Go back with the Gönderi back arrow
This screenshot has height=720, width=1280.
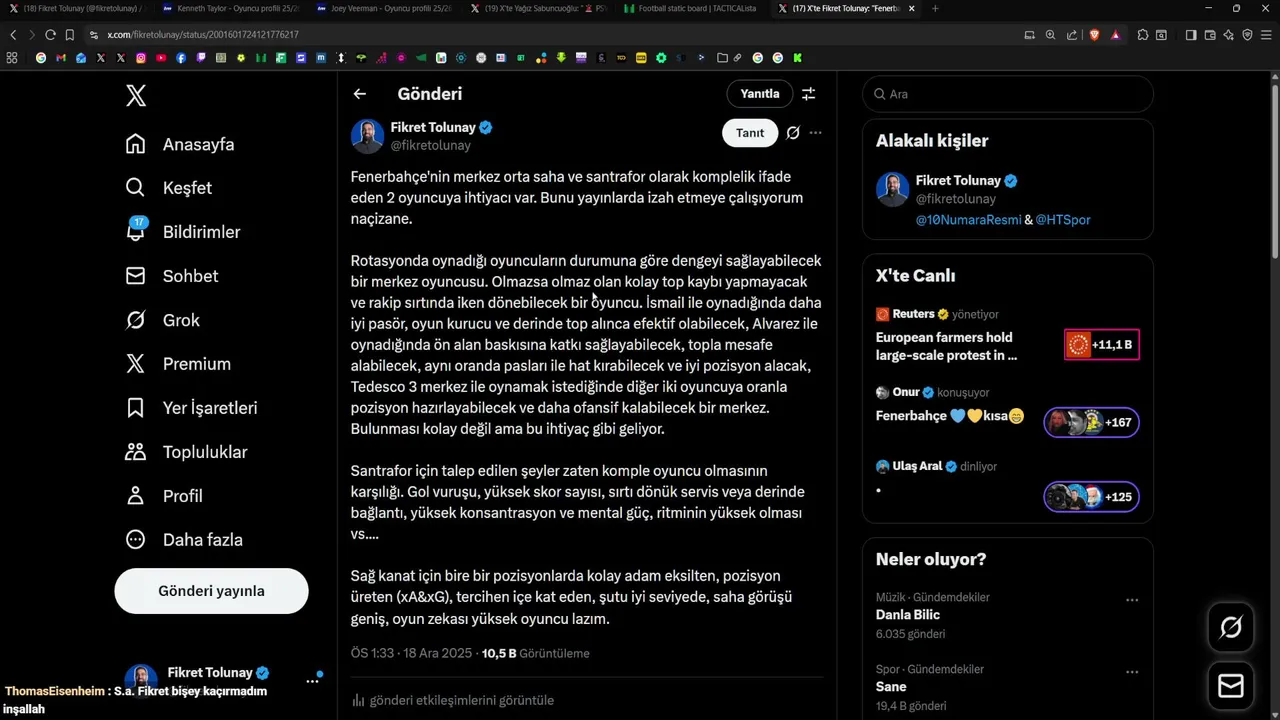point(360,94)
